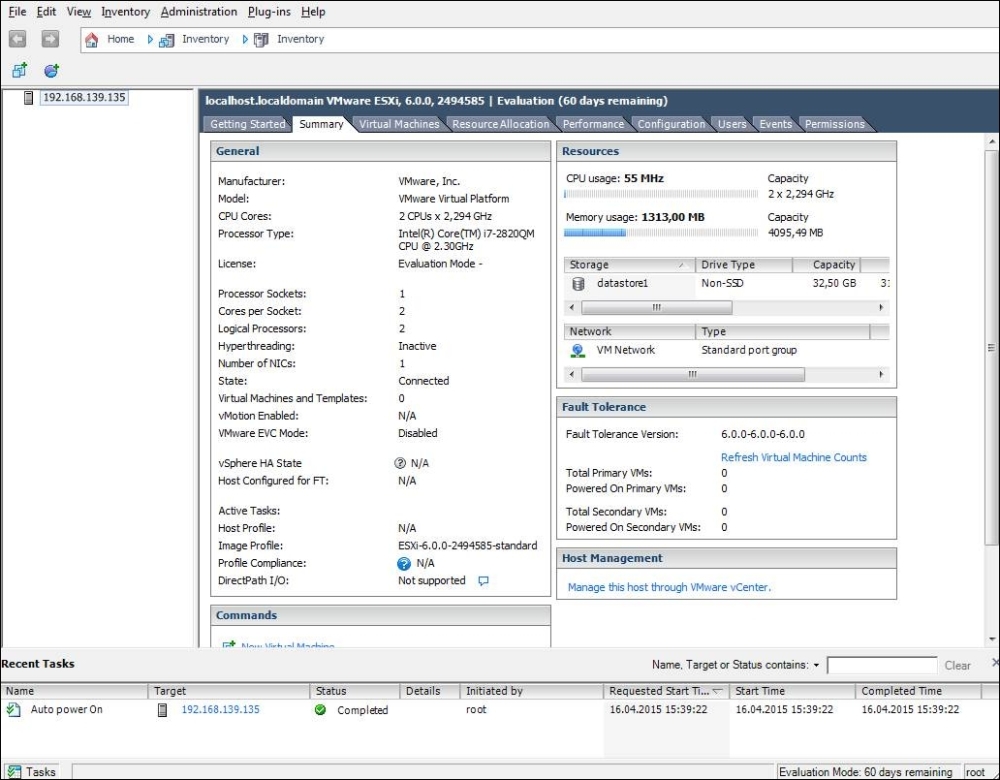The height and width of the screenshot is (780, 1000).
Task: Click the Home house icon
Action: click(x=92, y=40)
